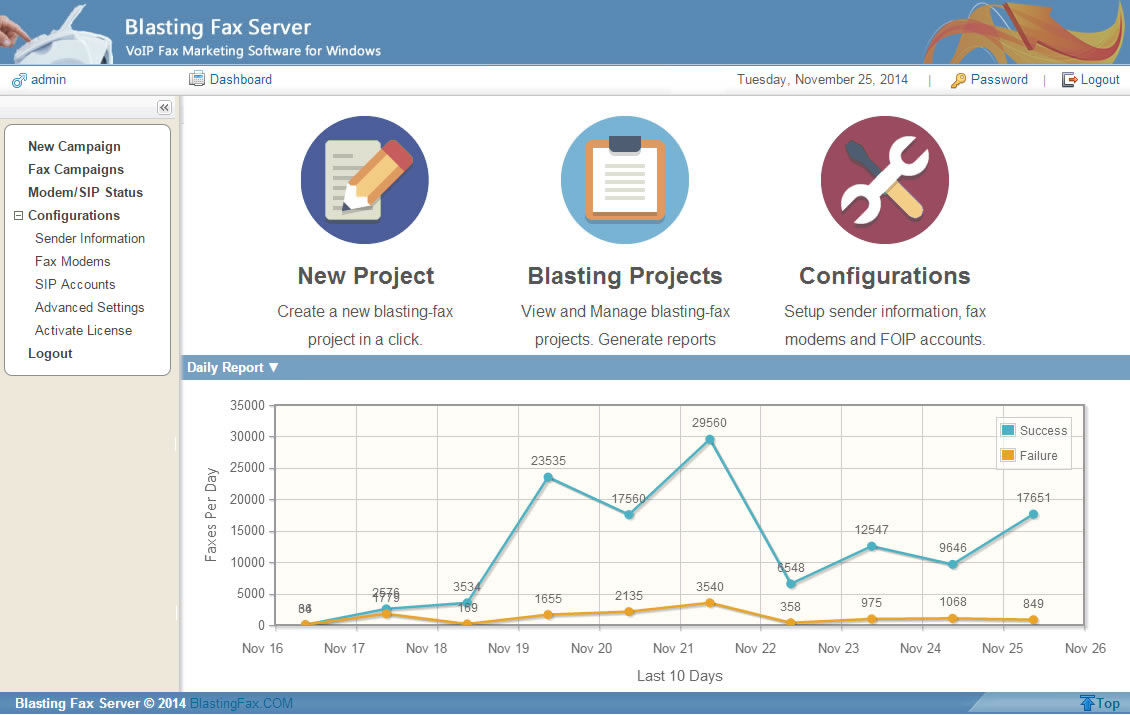Click the New Project heading
The height and width of the screenshot is (715, 1130).
365,276
